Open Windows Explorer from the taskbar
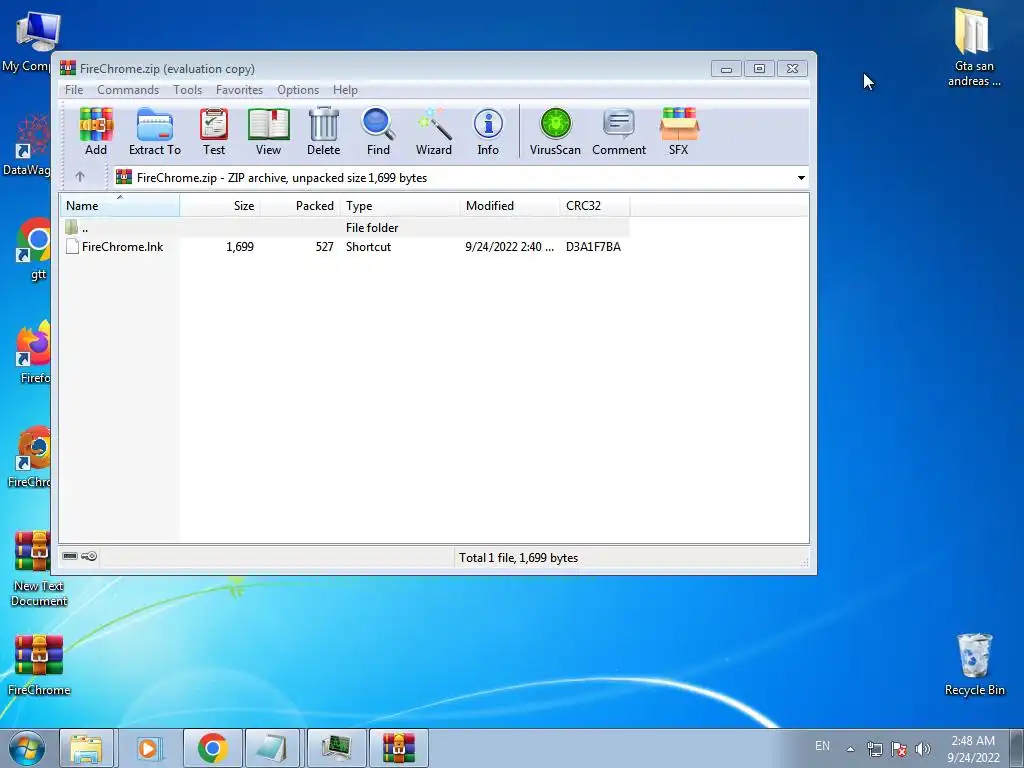Viewport: 1024px width, 768px height. 86,748
